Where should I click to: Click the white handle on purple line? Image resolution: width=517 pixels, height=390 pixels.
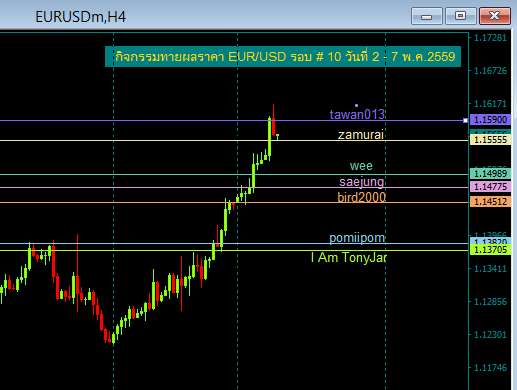click(x=465, y=120)
